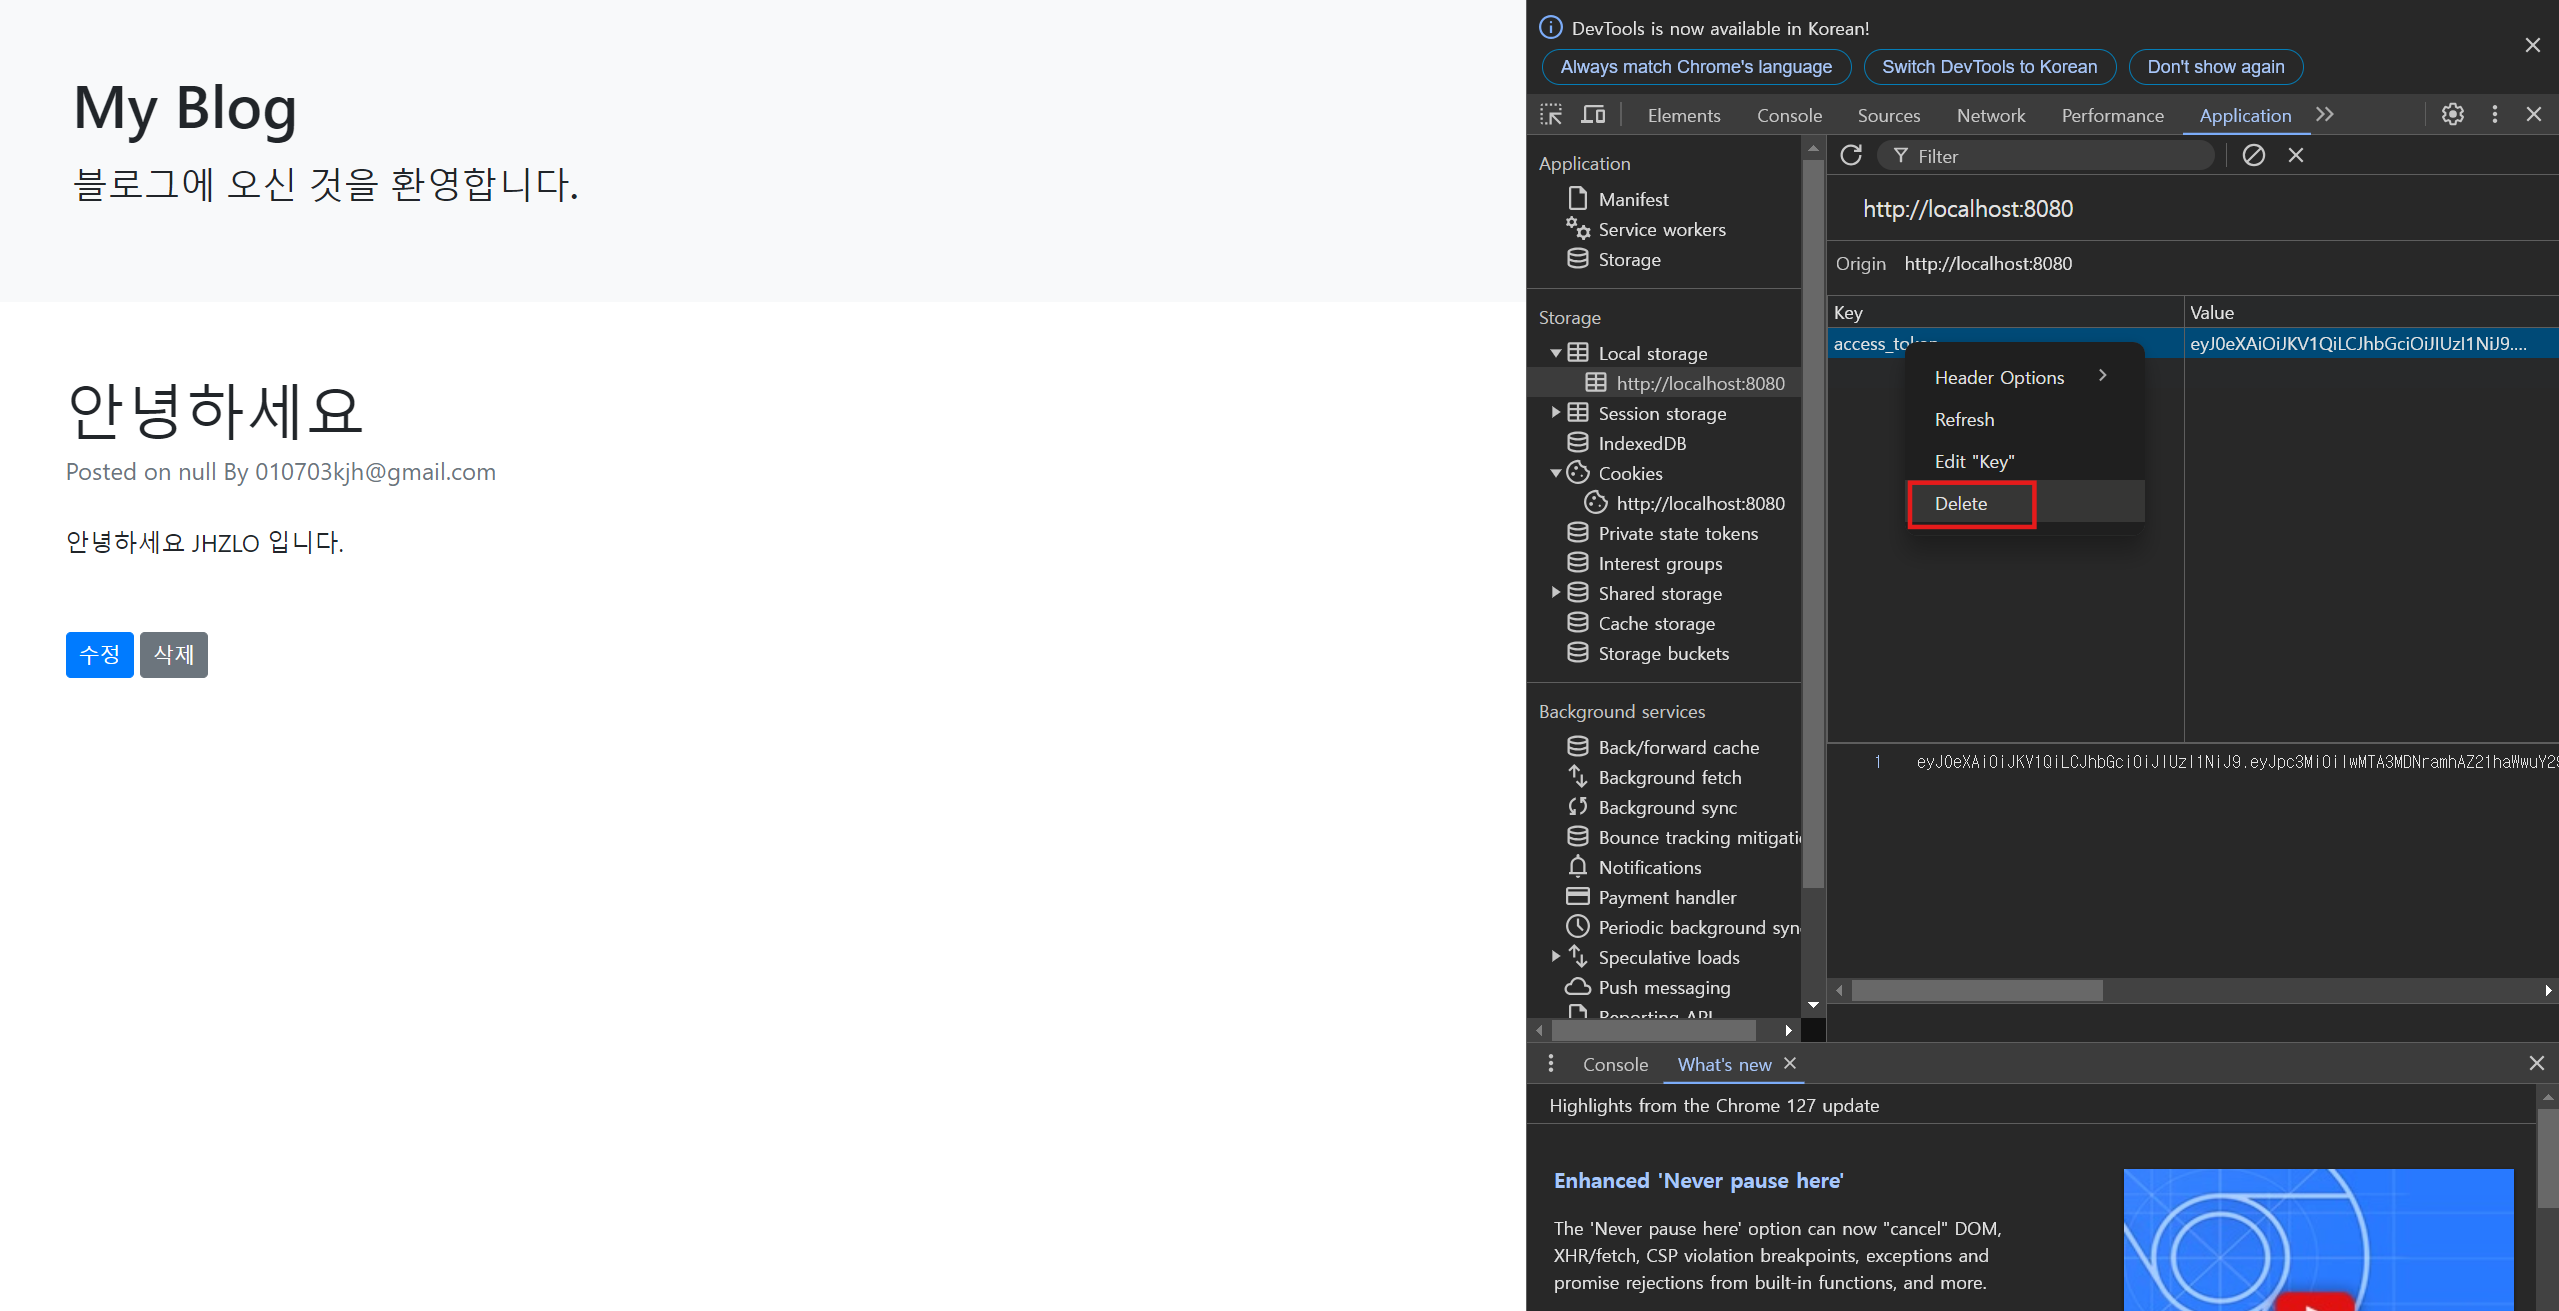
Task: Click the inspect element picker icon
Action: coord(1551,115)
